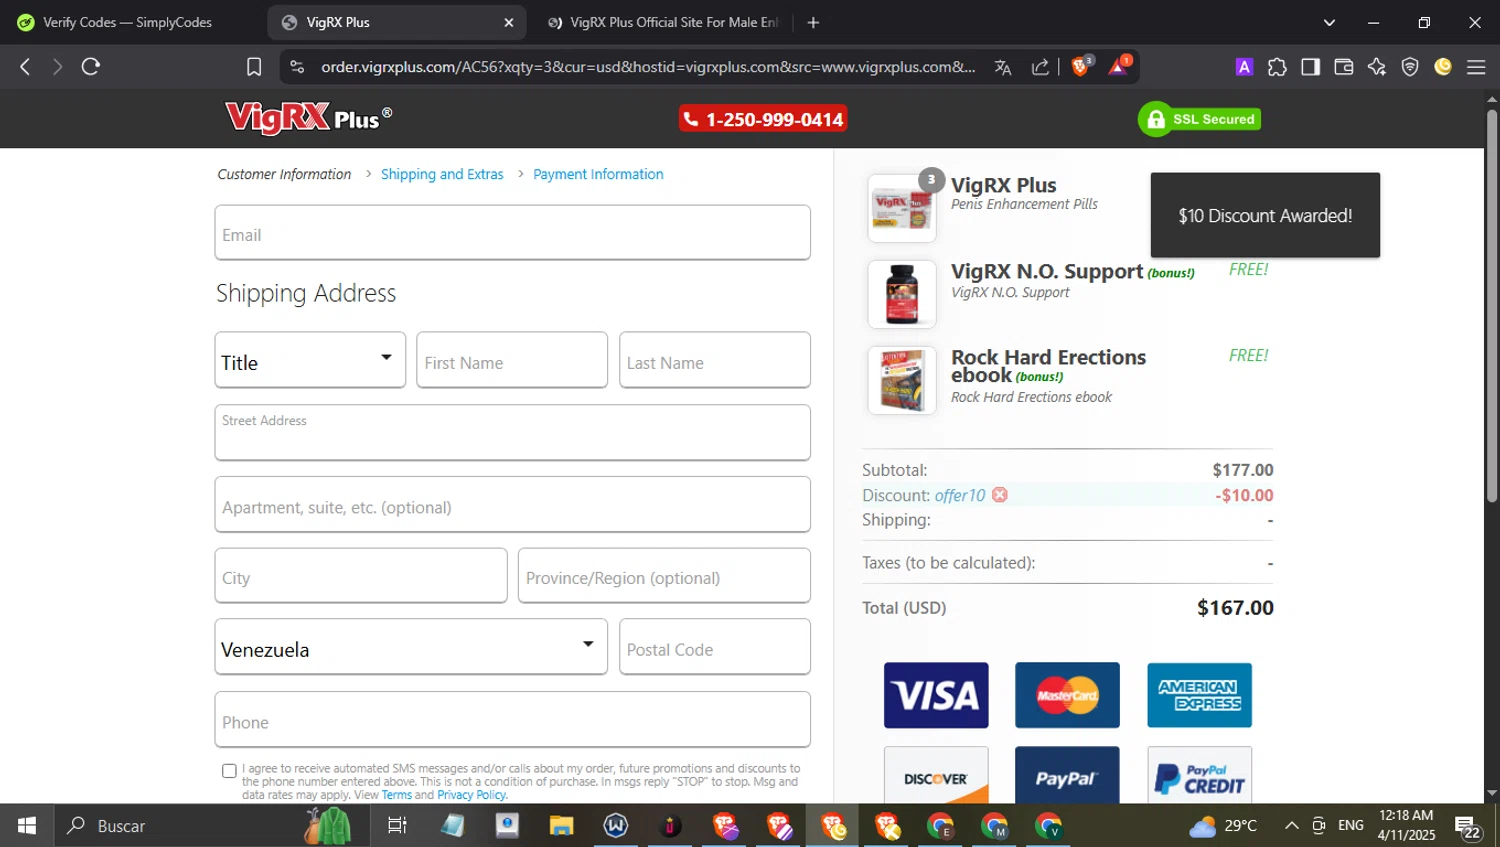Open the notification center icon
The height and width of the screenshot is (847, 1500).
(1468, 827)
